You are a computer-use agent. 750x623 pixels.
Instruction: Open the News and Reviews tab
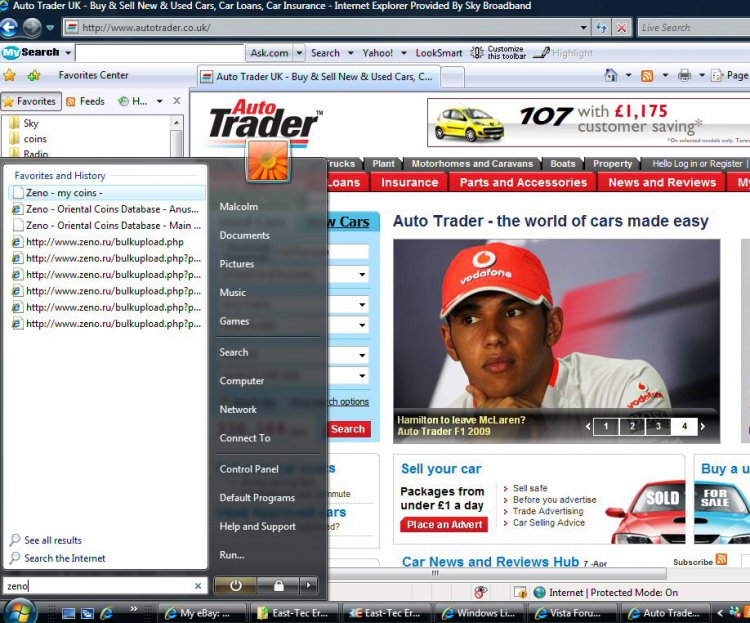pyautogui.click(x=662, y=182)
